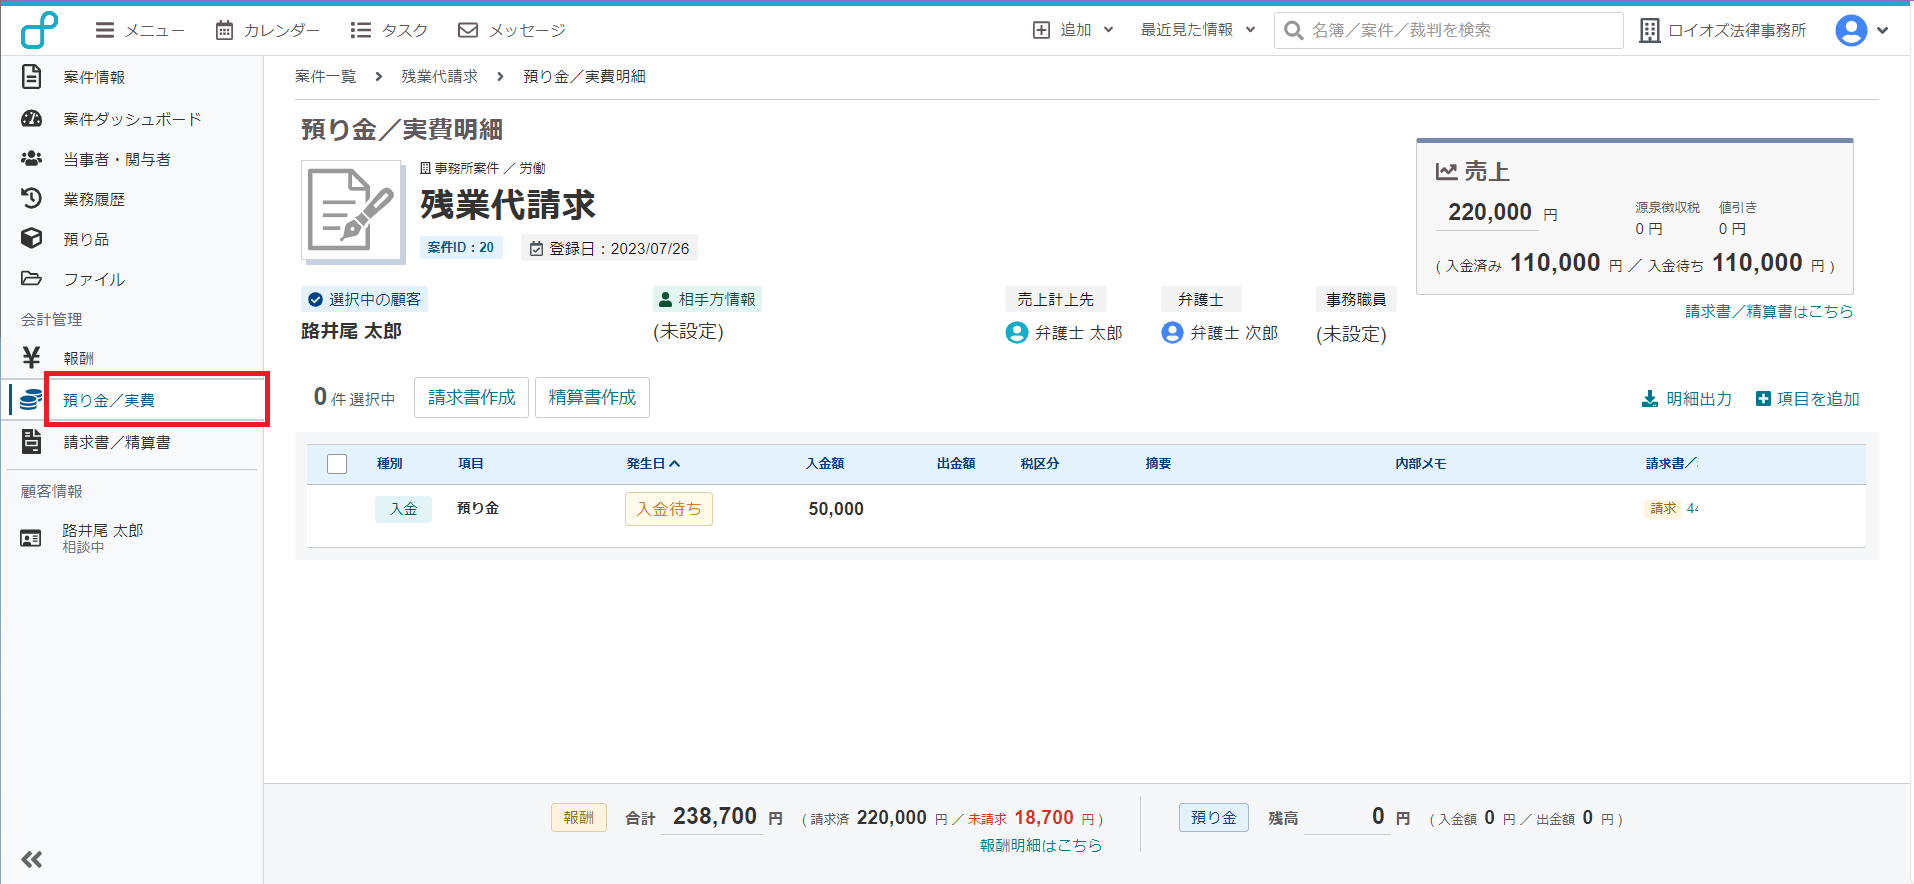Click the 出金額 column header
The image size is (1914, 884).
pyautogui.click(x=956, y=463)
